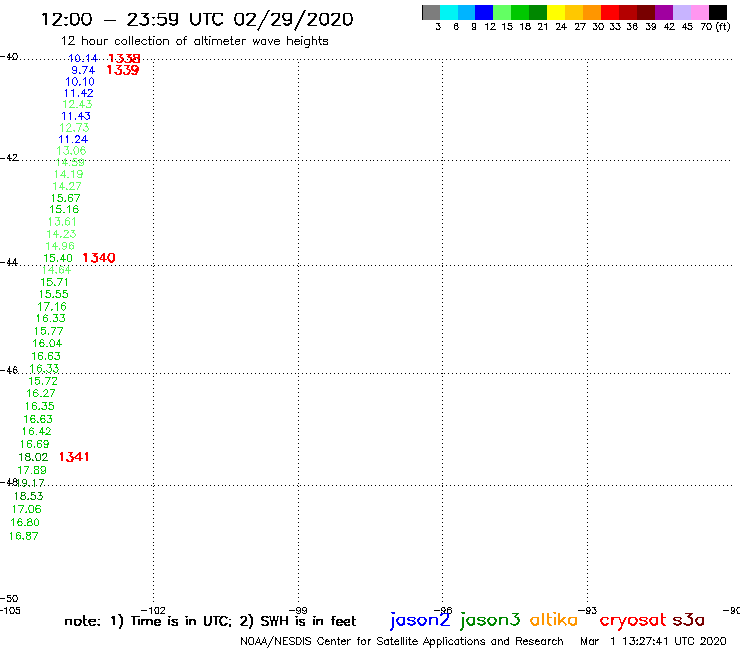Select the wave height value 16.80
The width and height of the screenshot is (740, 650).
(x=25, y=522)
